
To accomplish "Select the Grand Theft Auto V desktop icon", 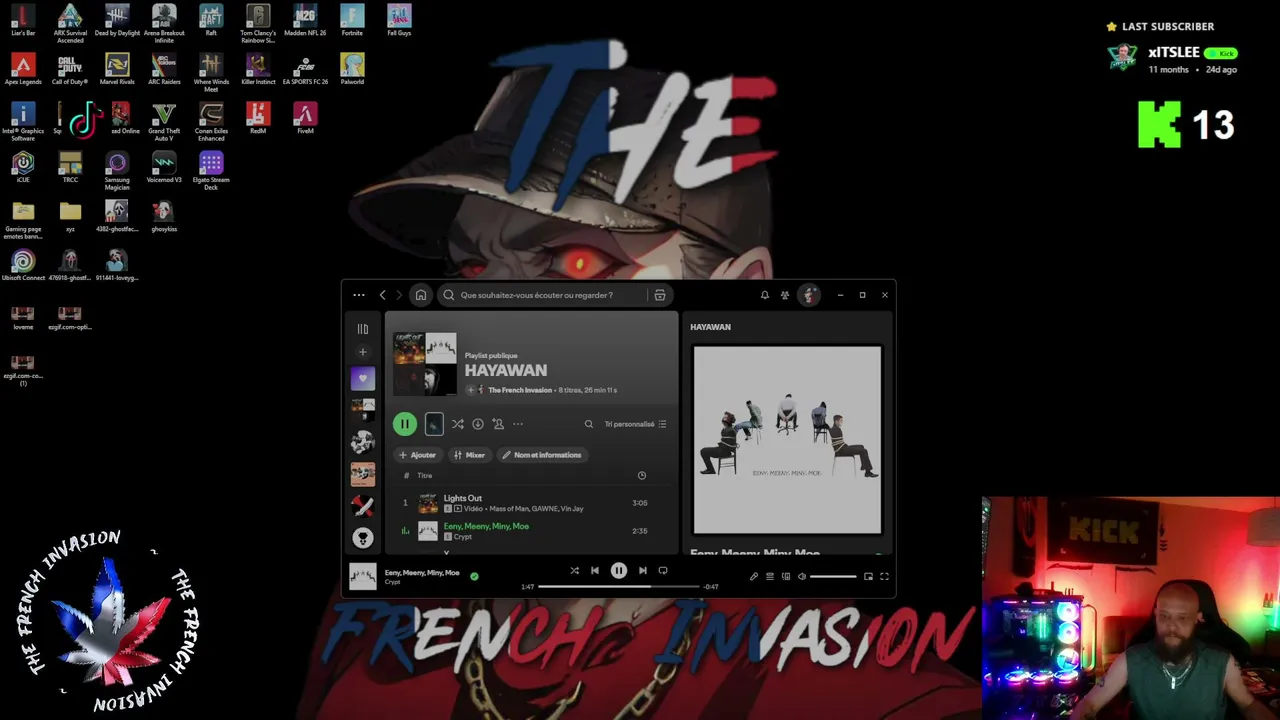I will point(164,122).
